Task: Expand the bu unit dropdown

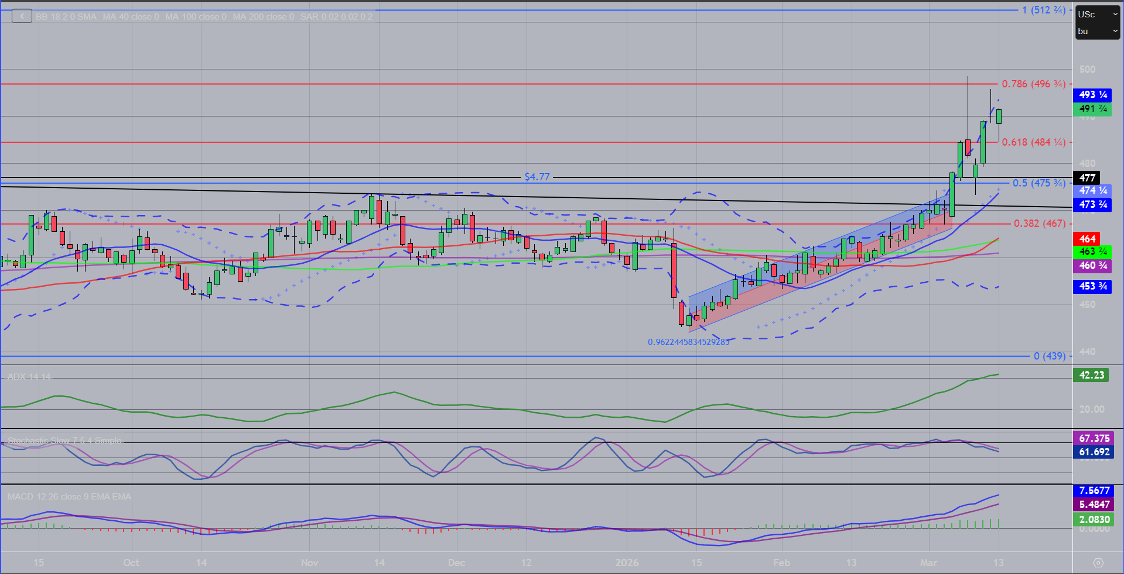Action: tap(1096, 31)
